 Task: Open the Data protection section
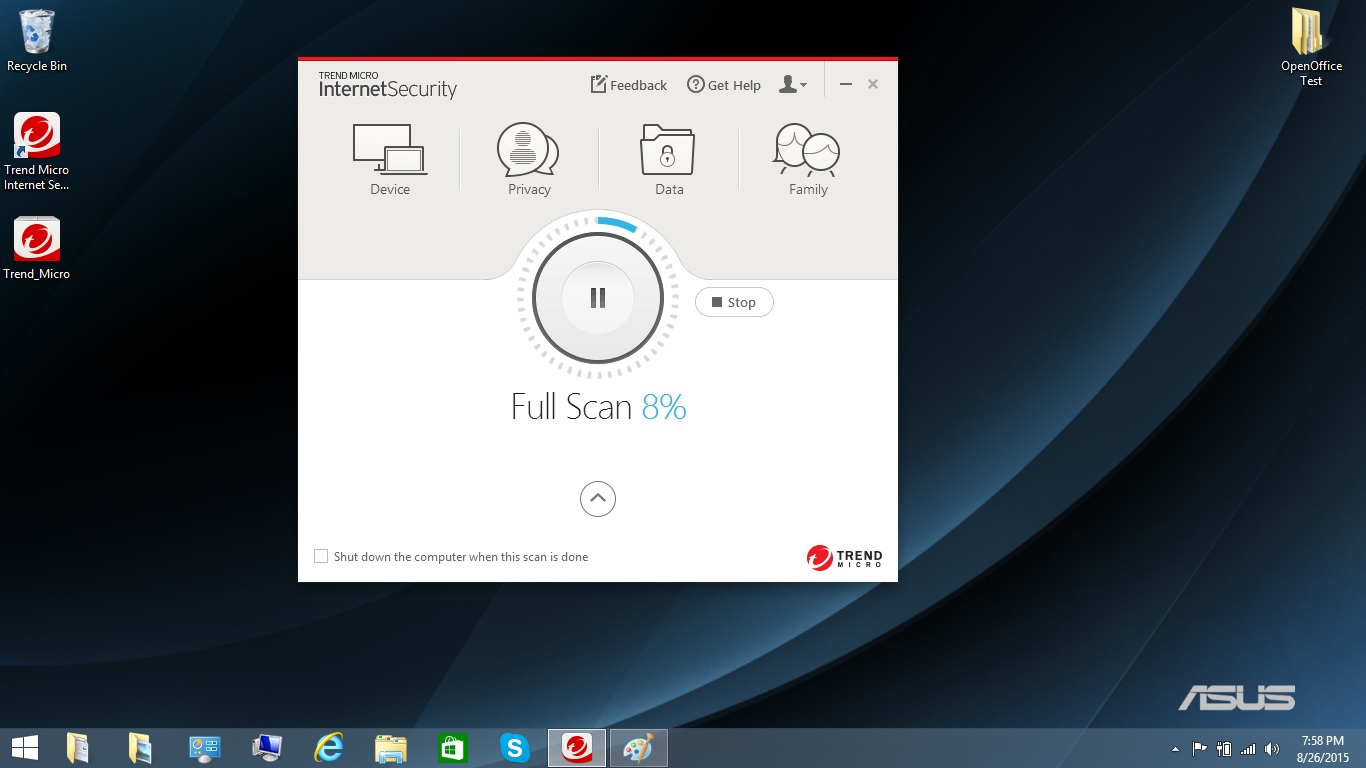click(668, 159)
